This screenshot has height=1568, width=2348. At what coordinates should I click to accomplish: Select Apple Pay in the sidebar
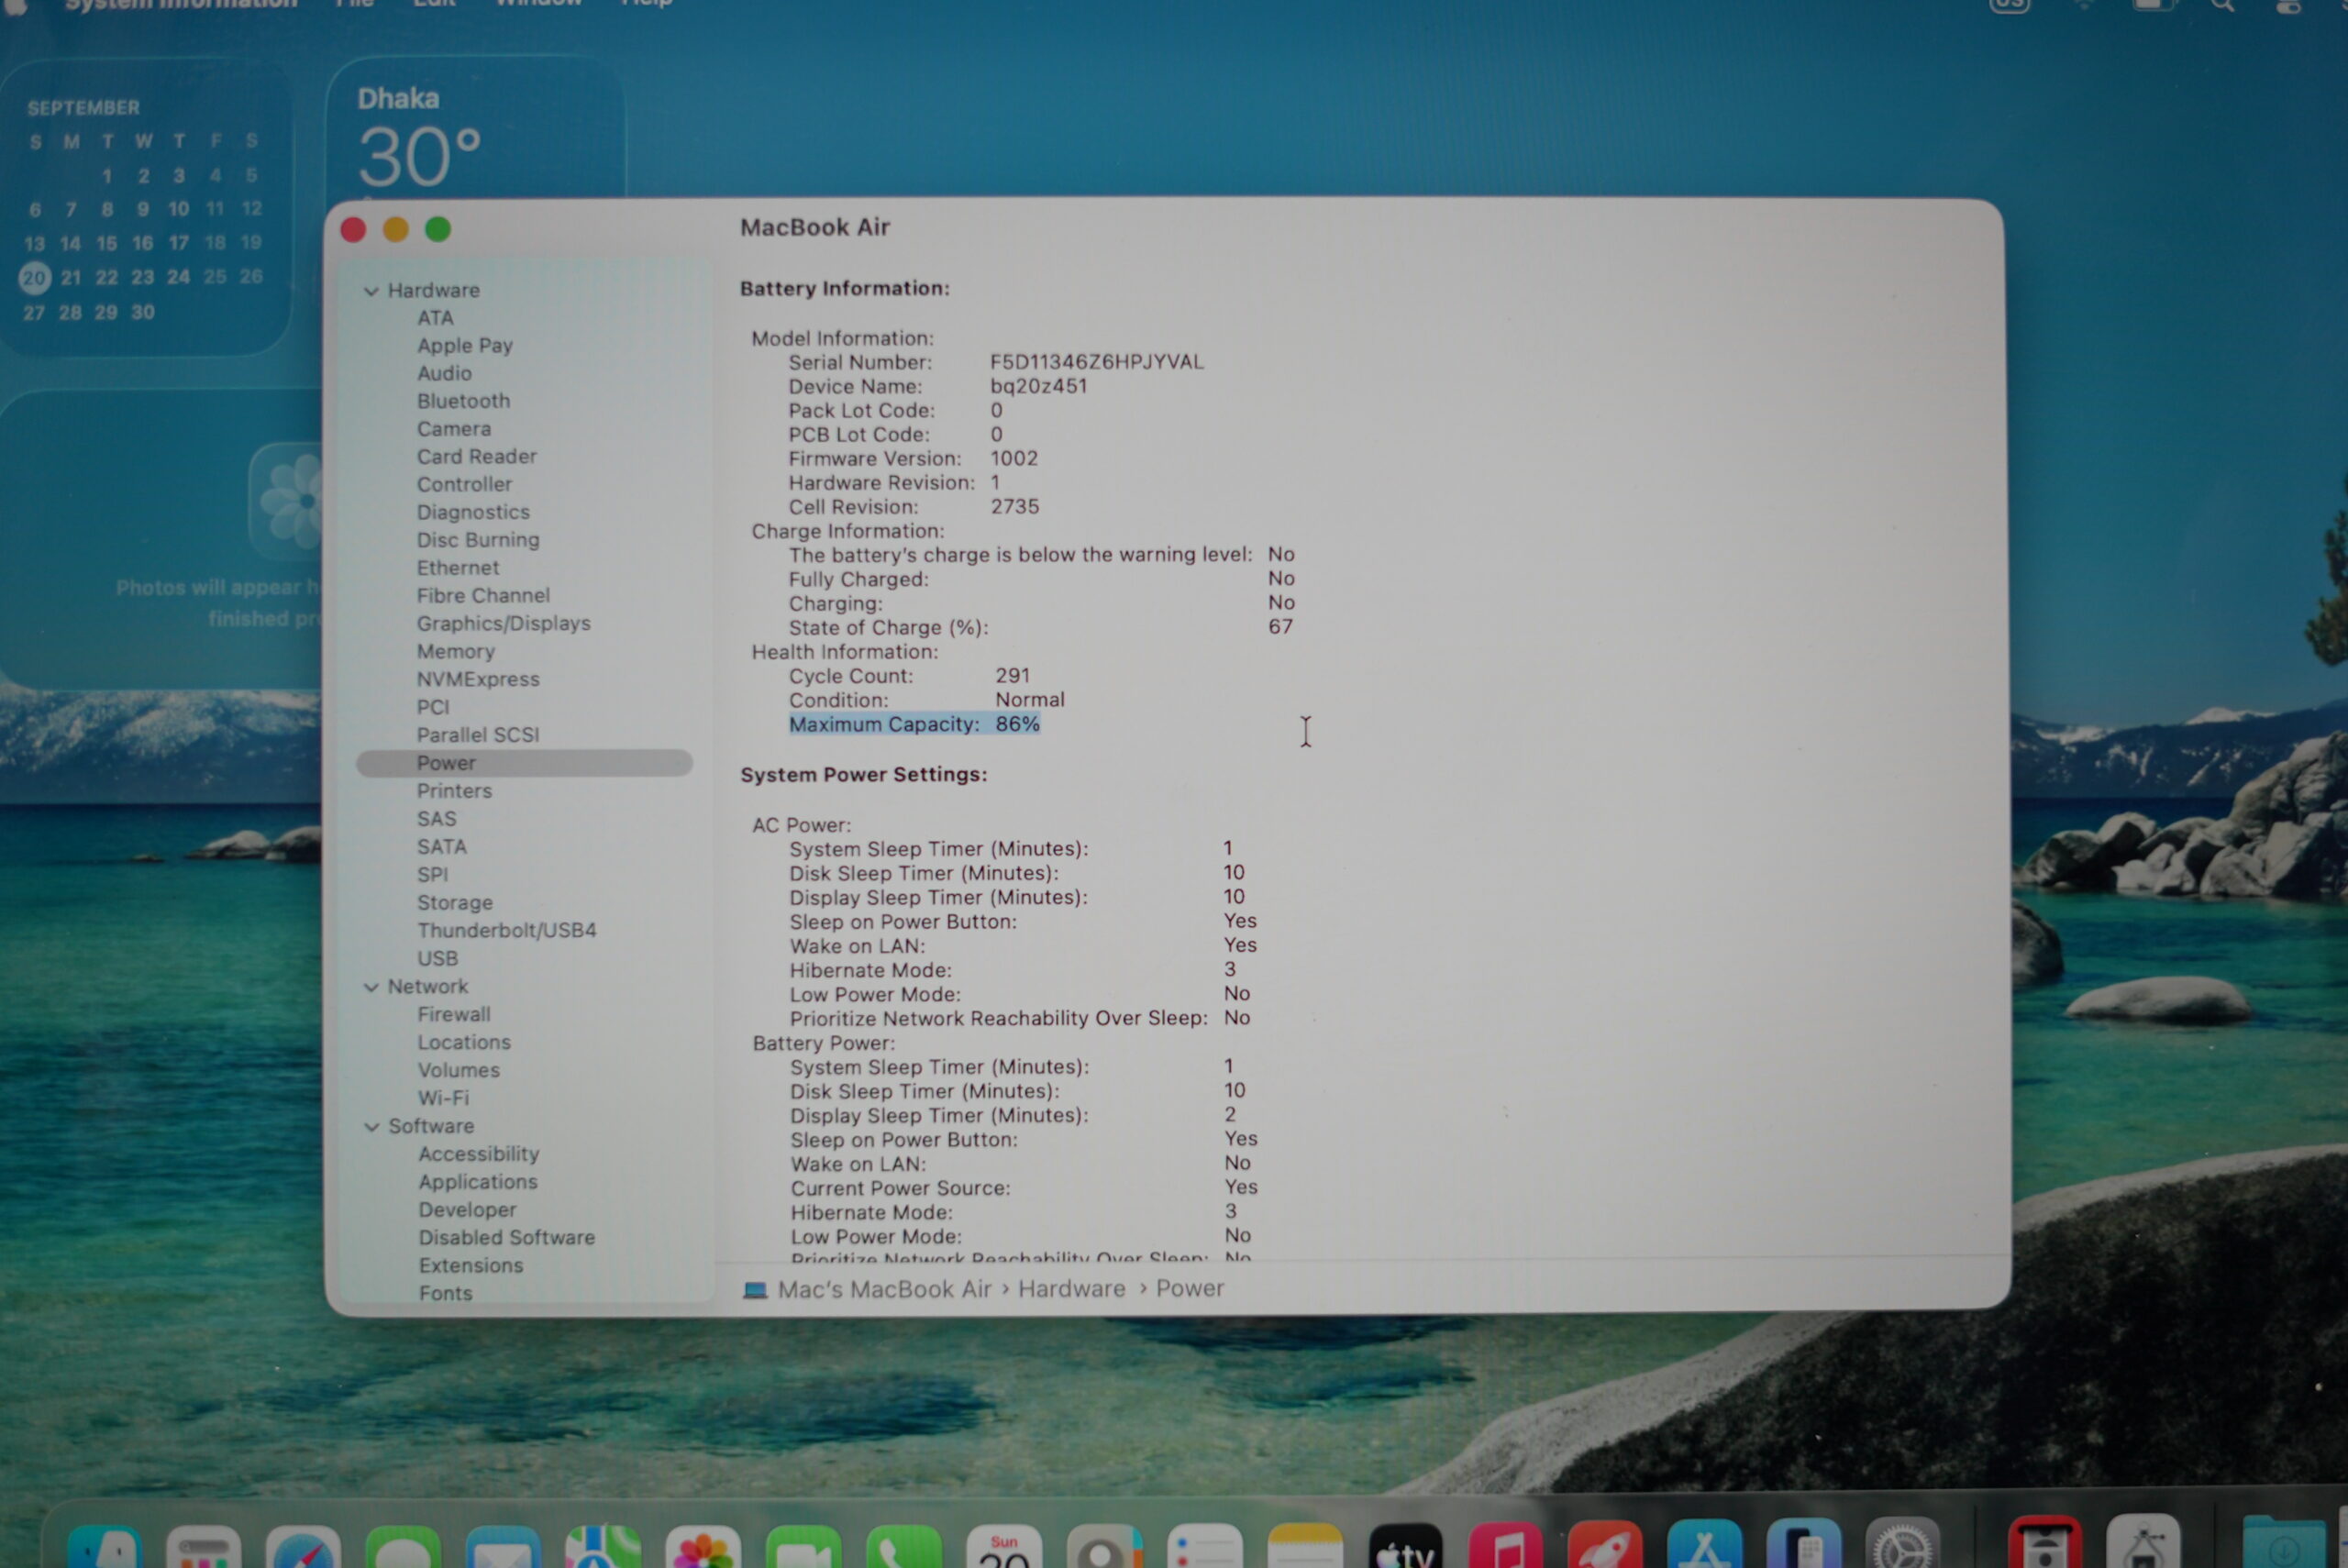[x=465, y=346]
